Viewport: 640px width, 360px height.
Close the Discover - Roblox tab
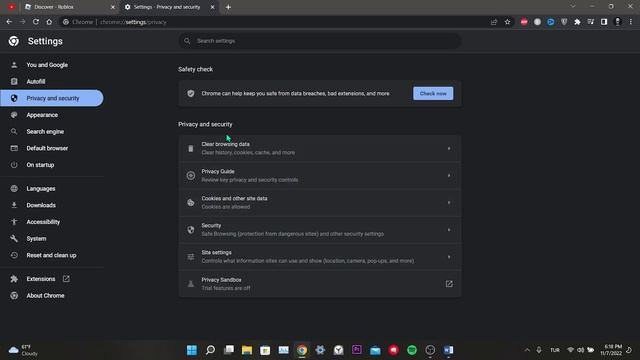(113, 7)
